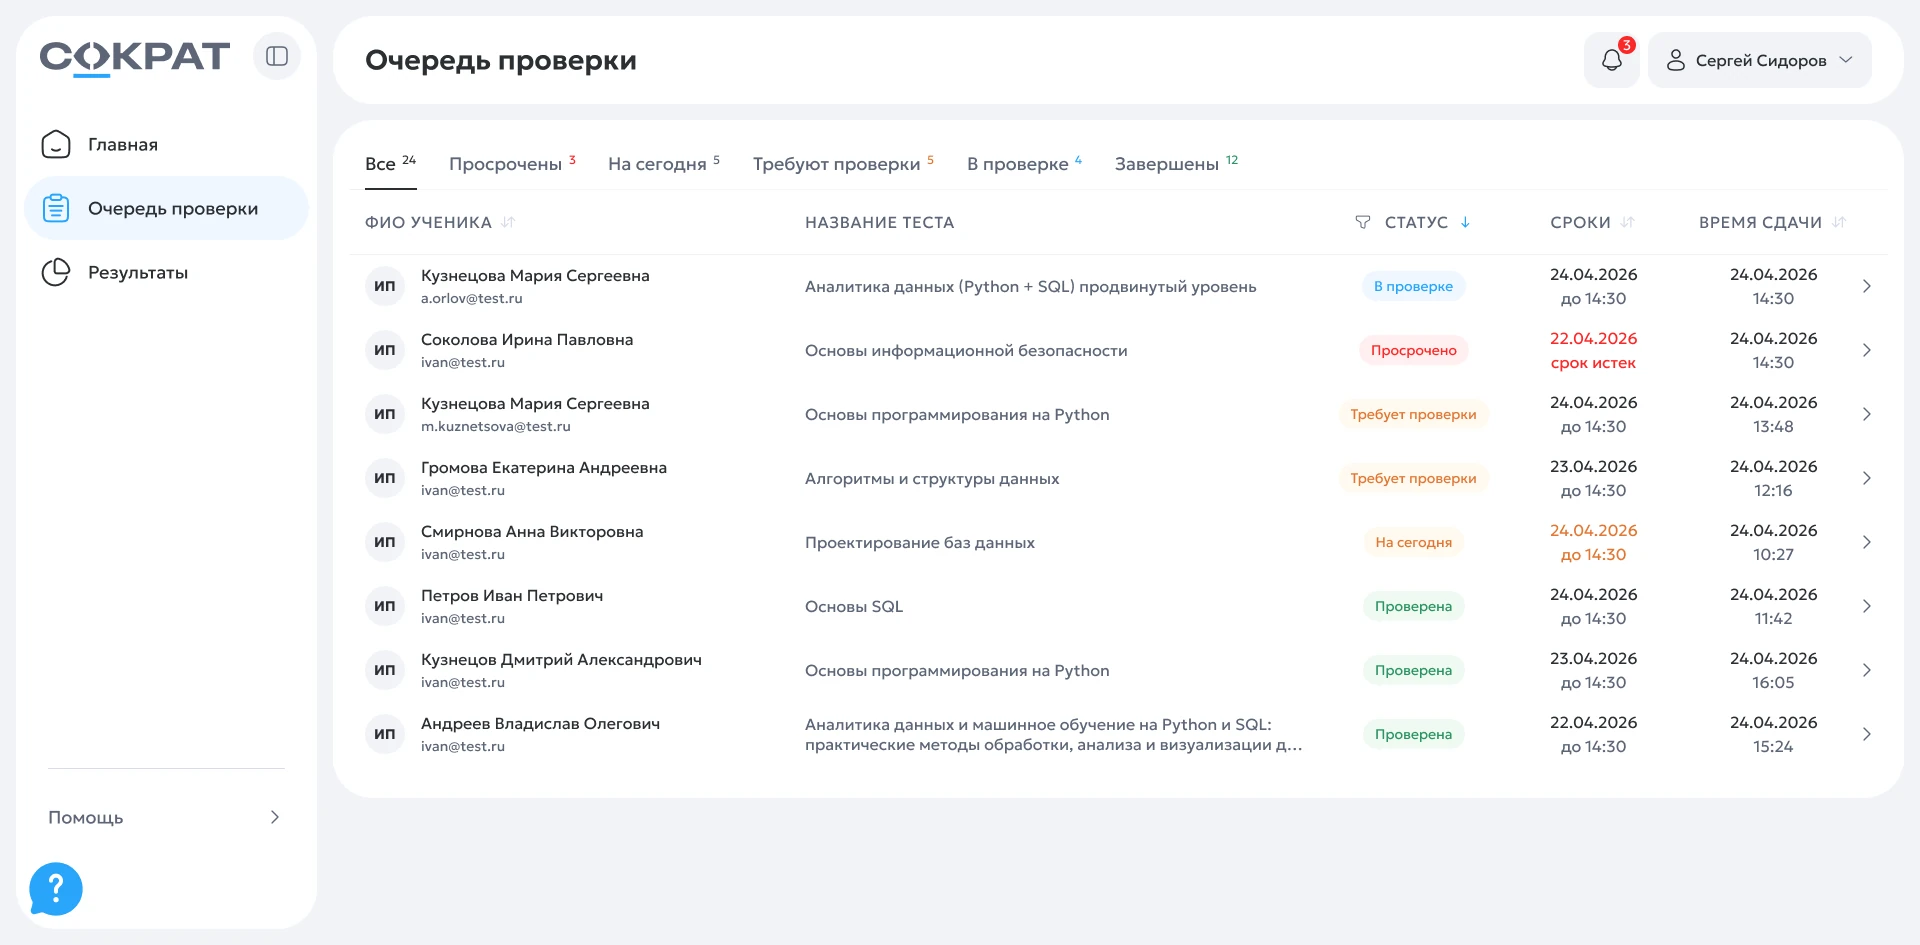Click the status column filter funnel icon
The height and width of the screenshot is (945, 1920).
1362,222
